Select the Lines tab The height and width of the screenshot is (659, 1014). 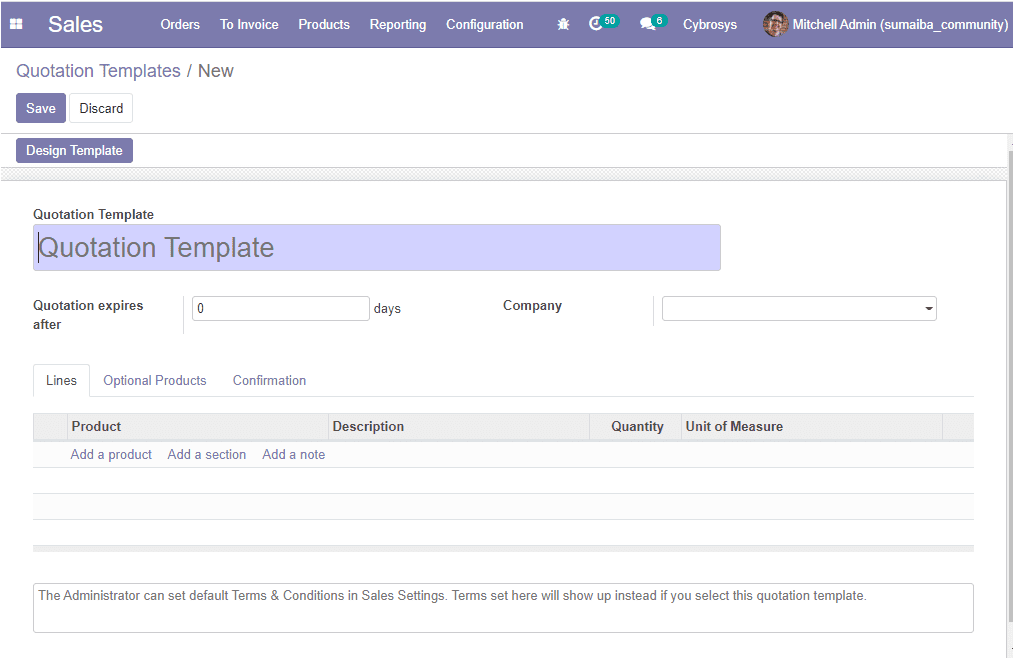61,380
